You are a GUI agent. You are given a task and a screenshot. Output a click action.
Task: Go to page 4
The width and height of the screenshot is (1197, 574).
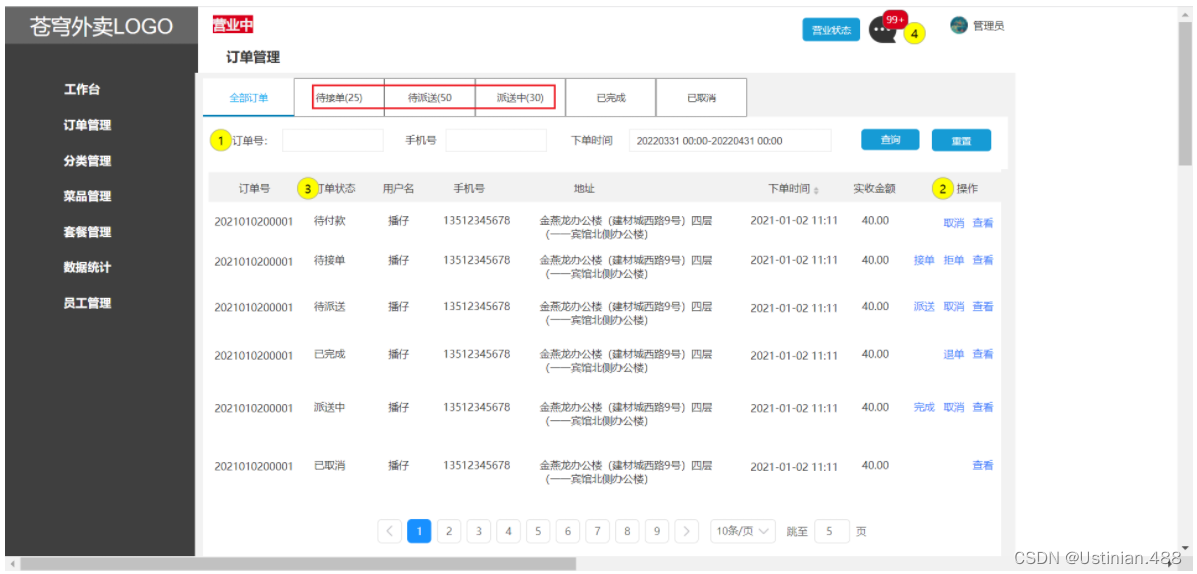(x=508, y=531)
